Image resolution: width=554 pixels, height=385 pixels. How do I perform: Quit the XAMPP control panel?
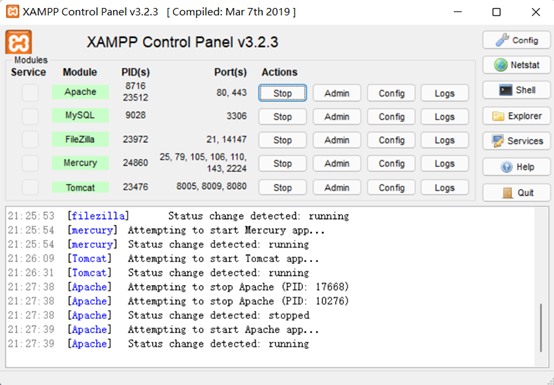pos(516,192)
